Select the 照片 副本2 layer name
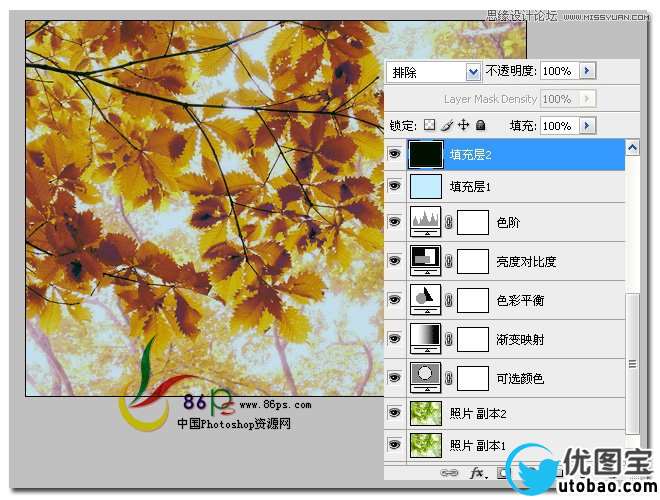Viewport: 660px width, 500px height. pyautogui.click(x=478, y=413)
